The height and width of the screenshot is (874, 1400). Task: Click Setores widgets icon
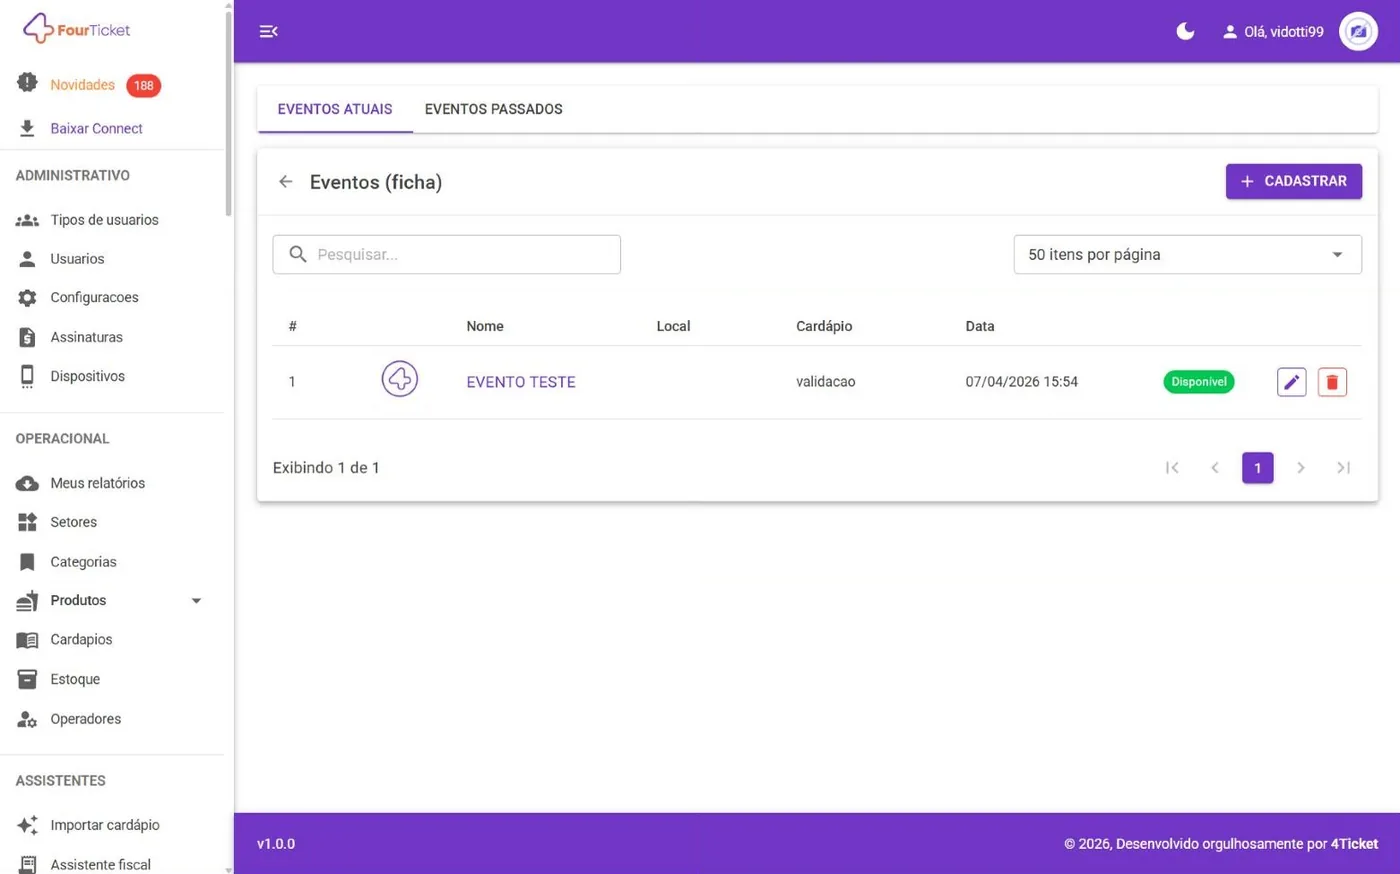(x=27, y=522)
